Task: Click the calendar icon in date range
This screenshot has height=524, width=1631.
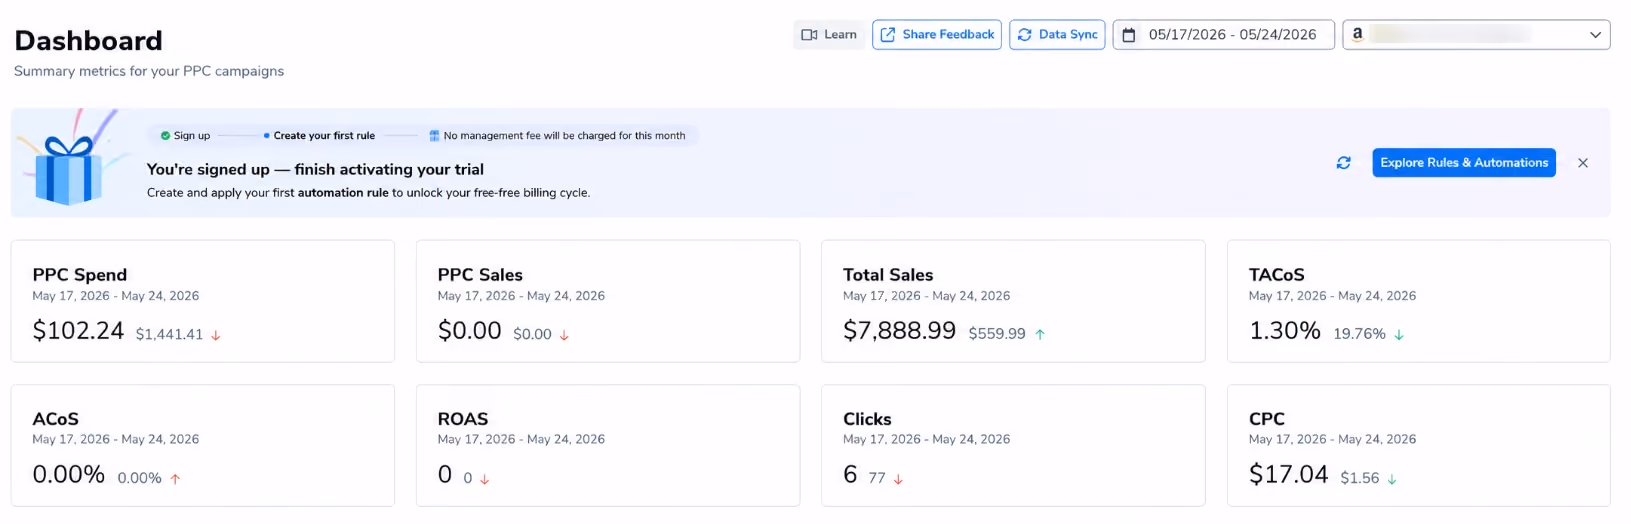Action: click(1129, 35)
